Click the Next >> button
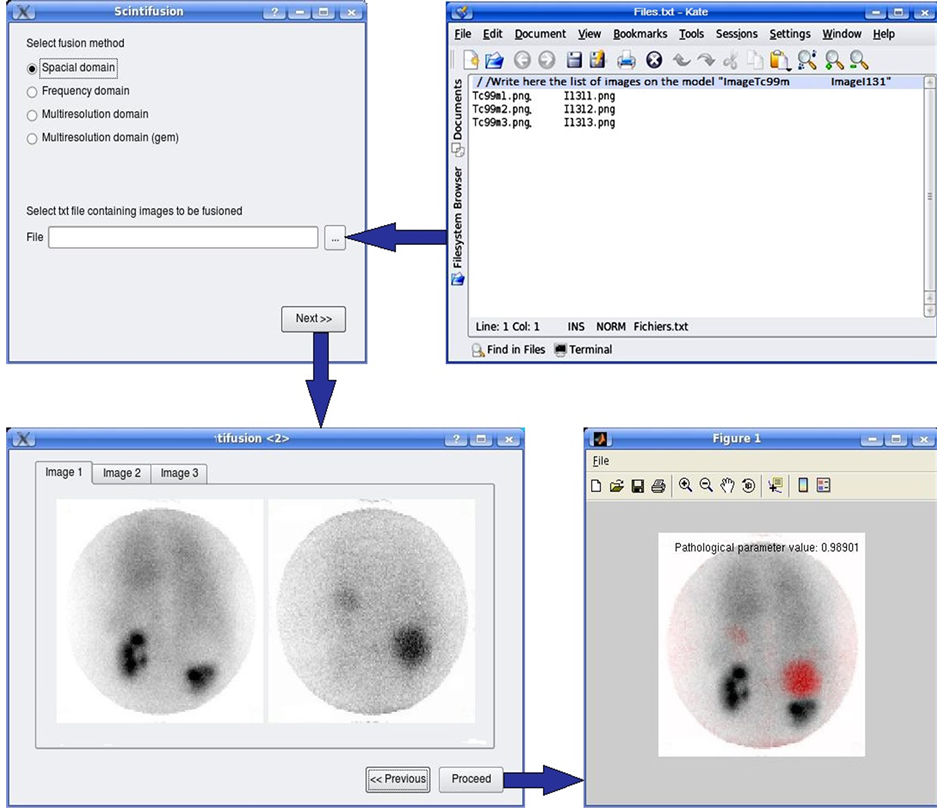Image resolution: width=937 pixels, height=808 pixels. pyautogui.click(x=313, y=319)
